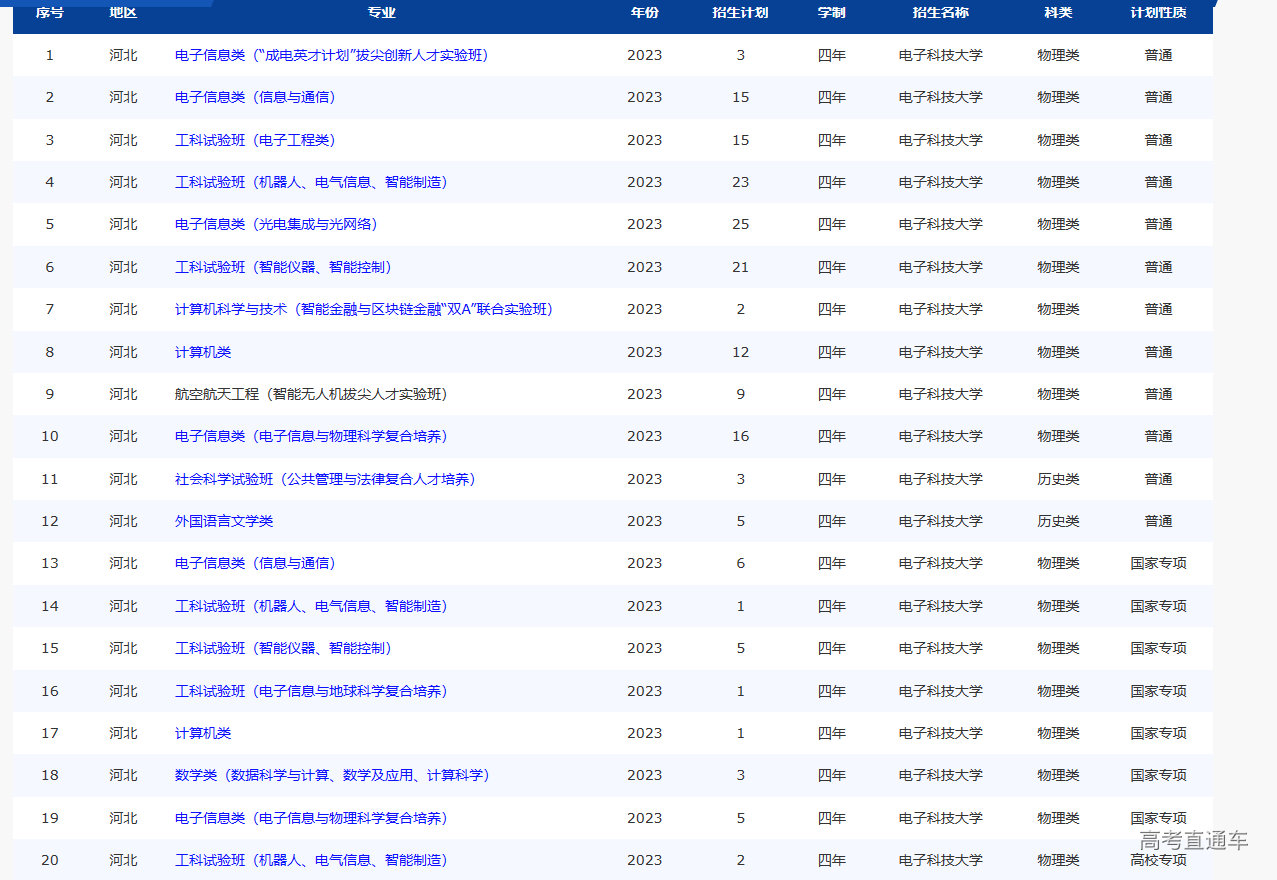Click 工科试验班（机器人、电气信息、智能制造）in row 20
1277x880 pixels.
[x=310, y=860]
